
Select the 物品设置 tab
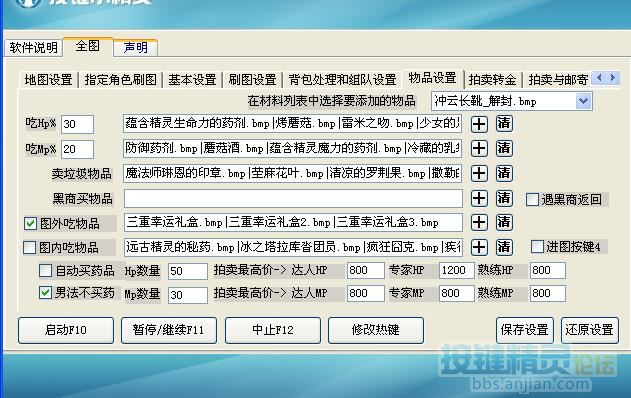click(x=433, y=78)
